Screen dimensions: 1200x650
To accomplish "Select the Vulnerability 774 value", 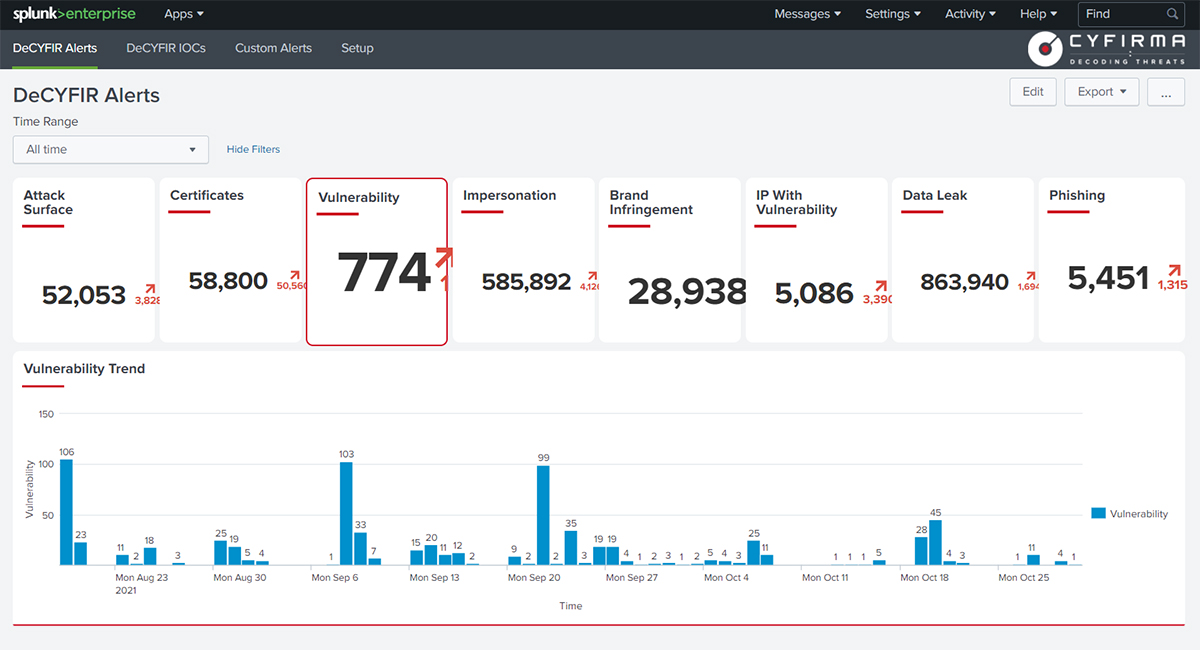I will tap(384, 272).
